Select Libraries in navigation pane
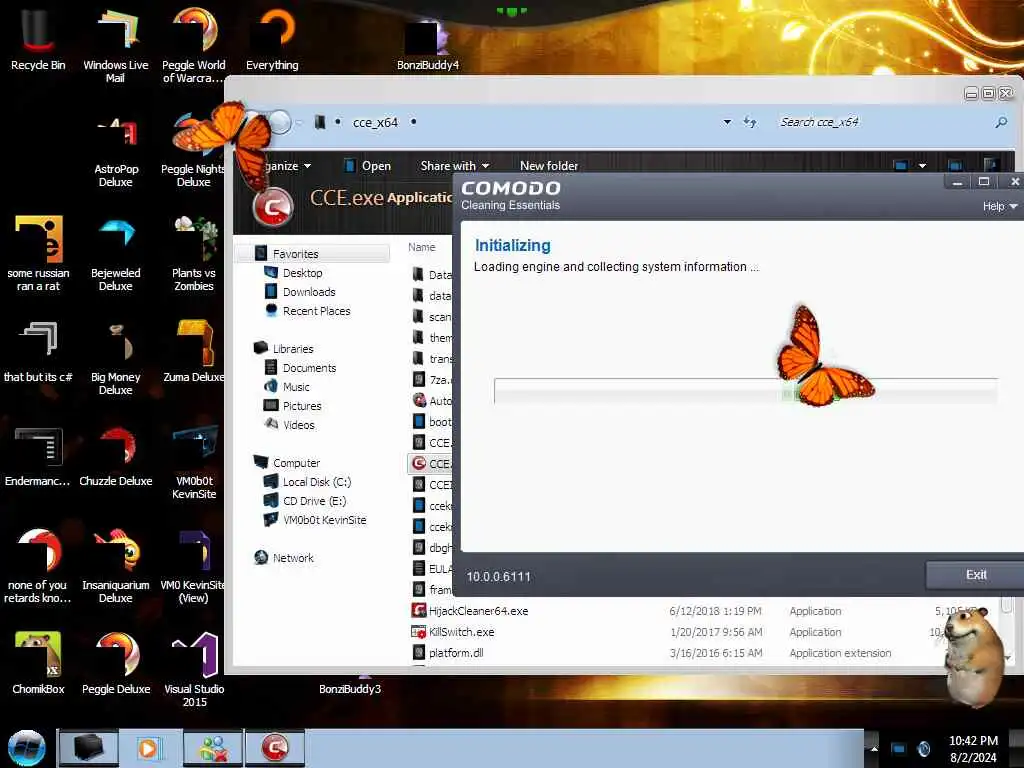The image size is (1024, 768). click(293, 349)
